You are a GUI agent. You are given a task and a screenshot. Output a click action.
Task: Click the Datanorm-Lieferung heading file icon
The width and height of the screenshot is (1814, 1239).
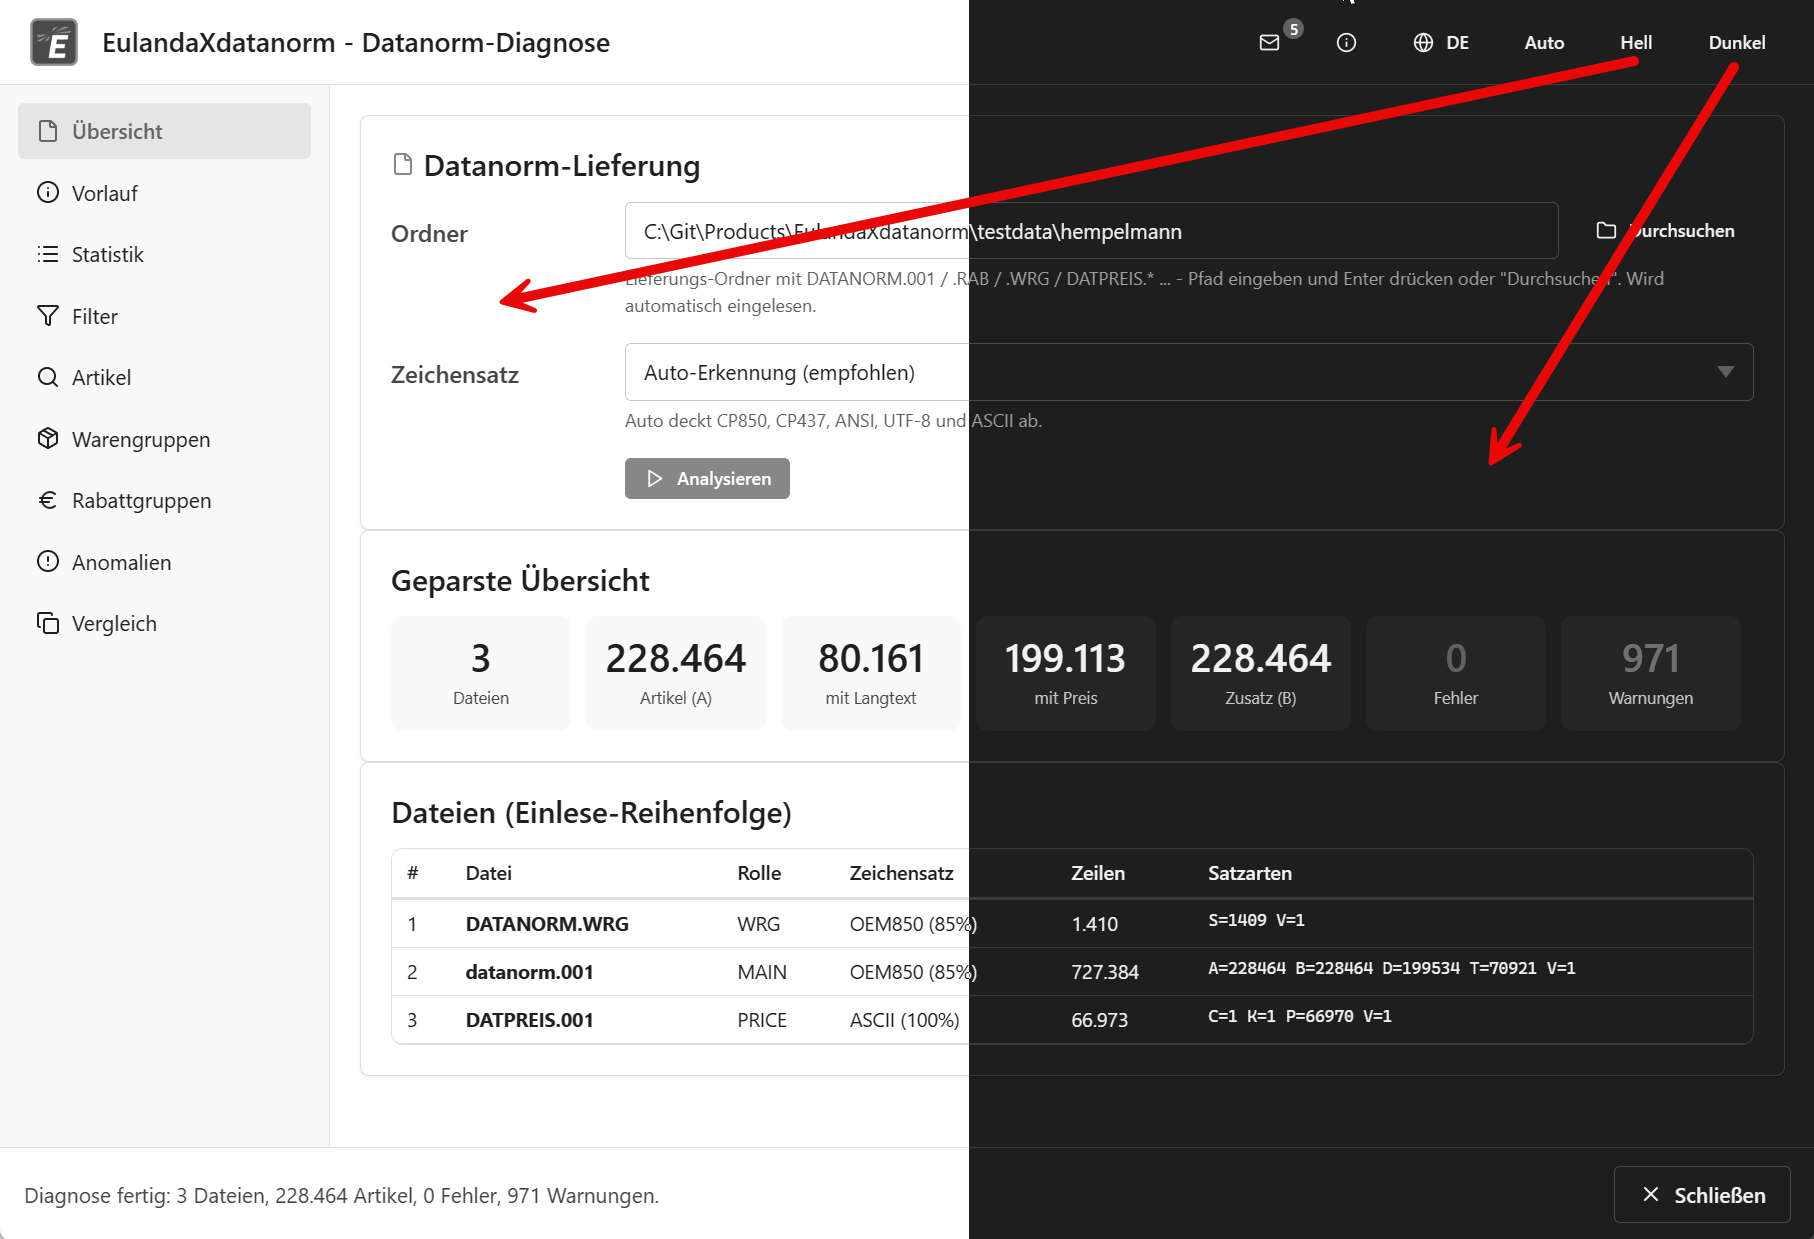coord(403,164)
